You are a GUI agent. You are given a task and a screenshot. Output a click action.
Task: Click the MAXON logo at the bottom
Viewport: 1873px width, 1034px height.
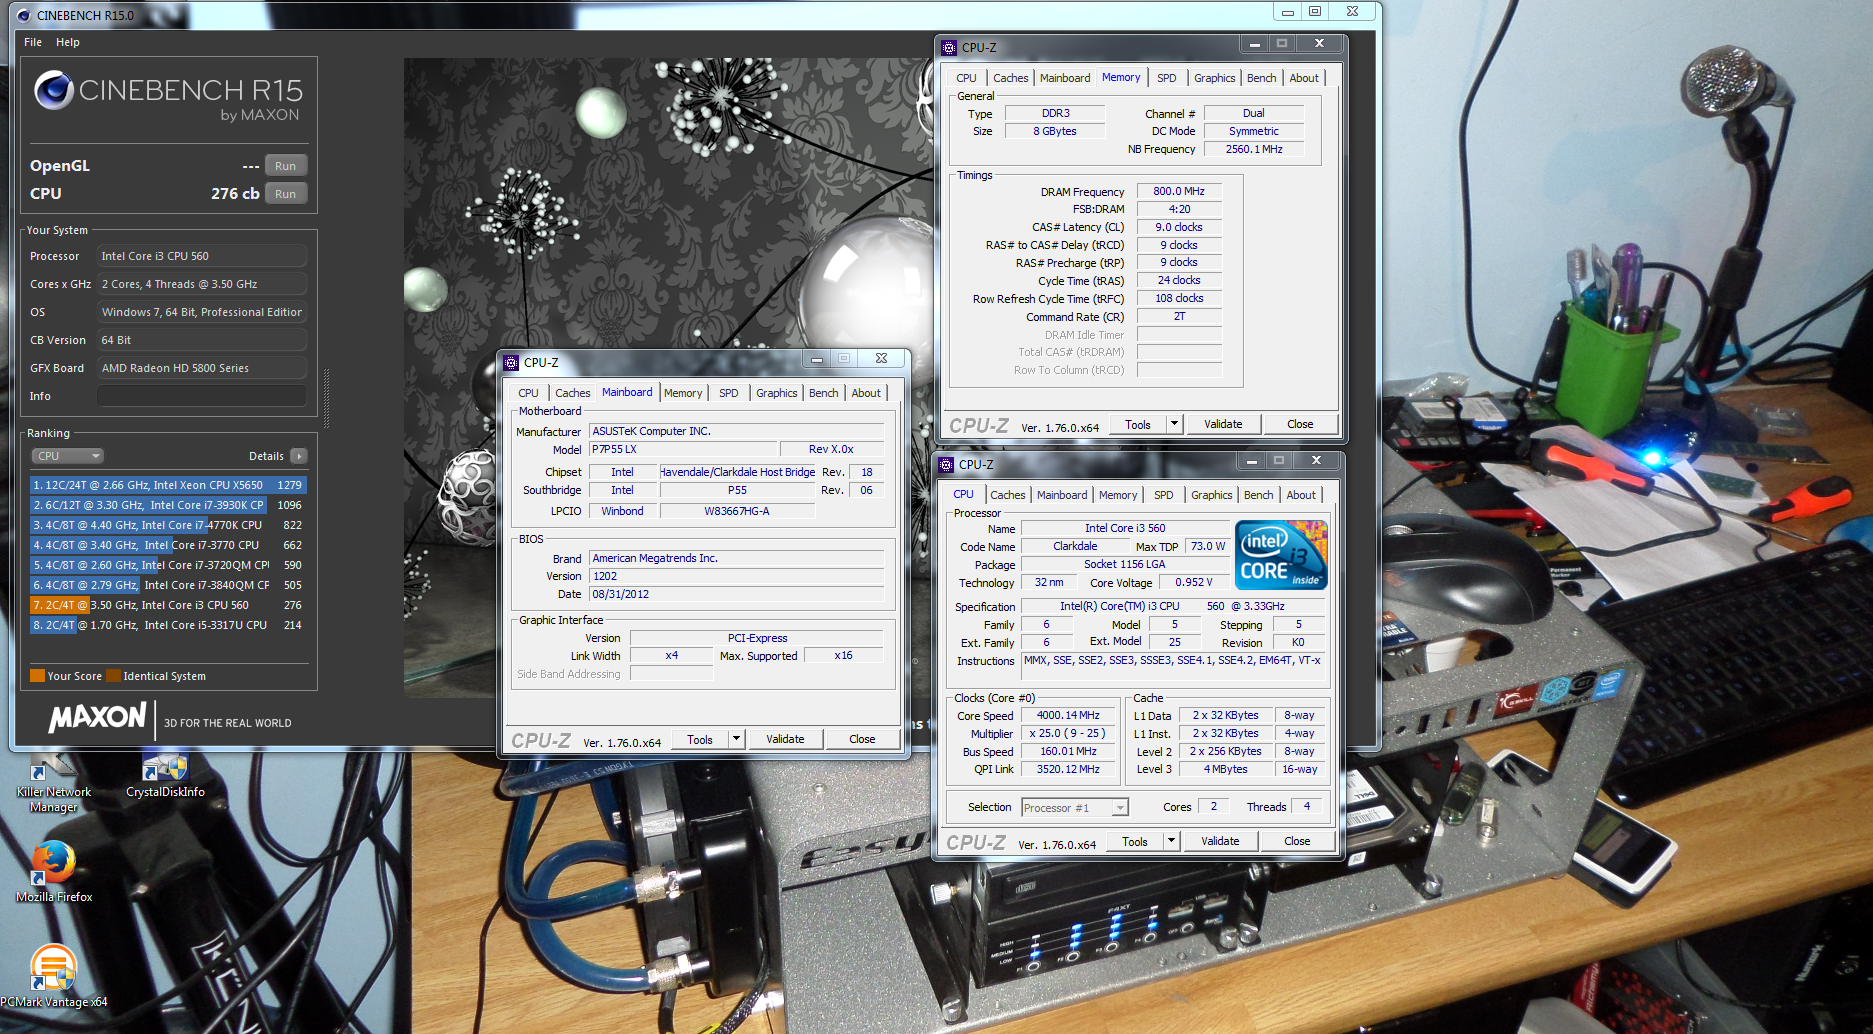click(98, 717)
